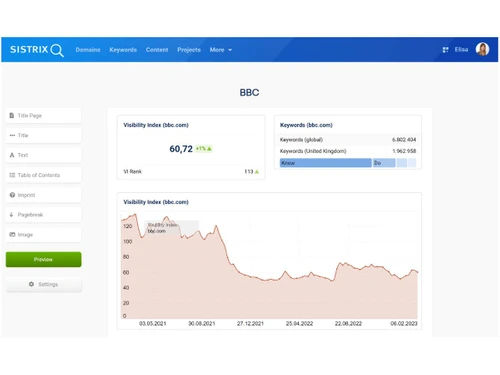The height and width of the screenshot is (375, 500).
Task: Click the +1% change badge
Action: click(x=204, y=149)
